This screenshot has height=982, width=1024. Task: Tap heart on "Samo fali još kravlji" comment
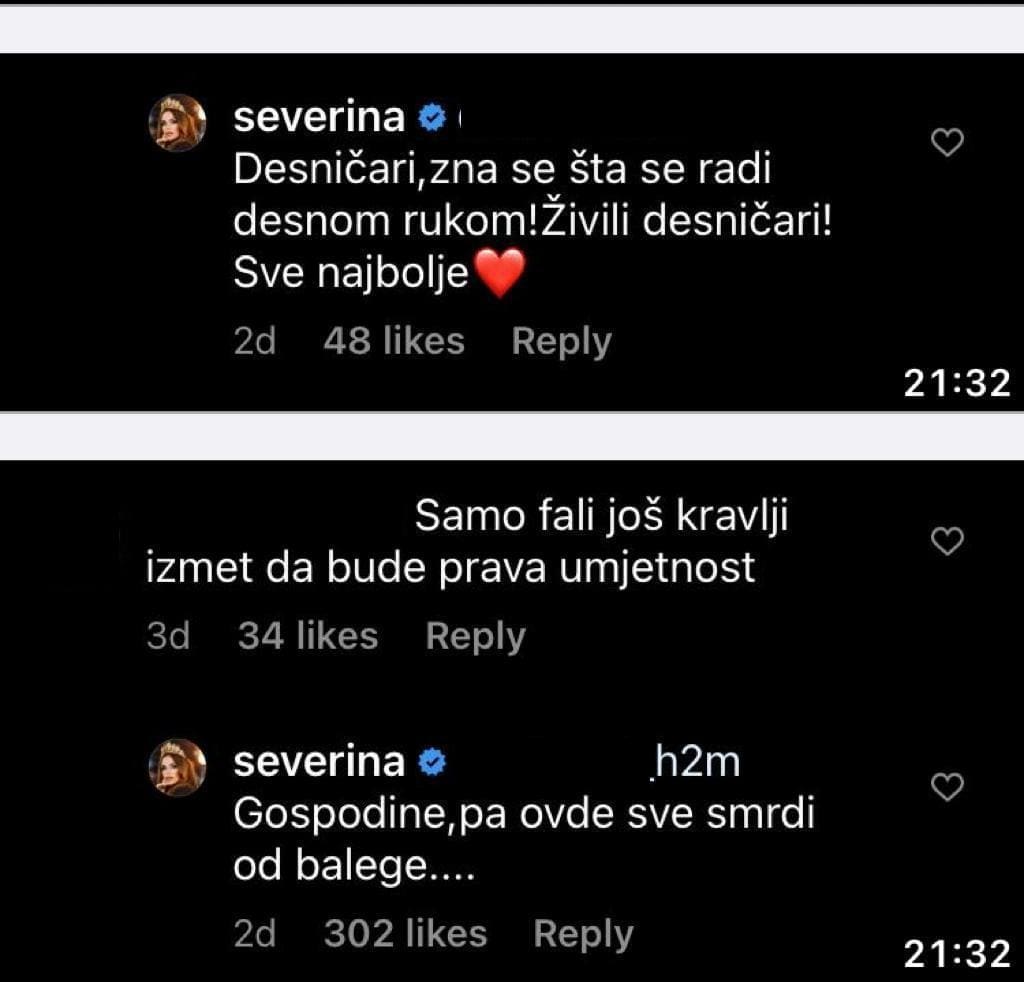click(946, 541)
